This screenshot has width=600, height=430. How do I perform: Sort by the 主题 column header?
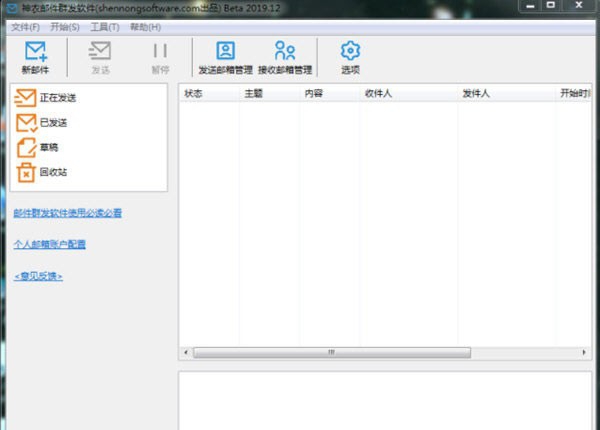269,93
